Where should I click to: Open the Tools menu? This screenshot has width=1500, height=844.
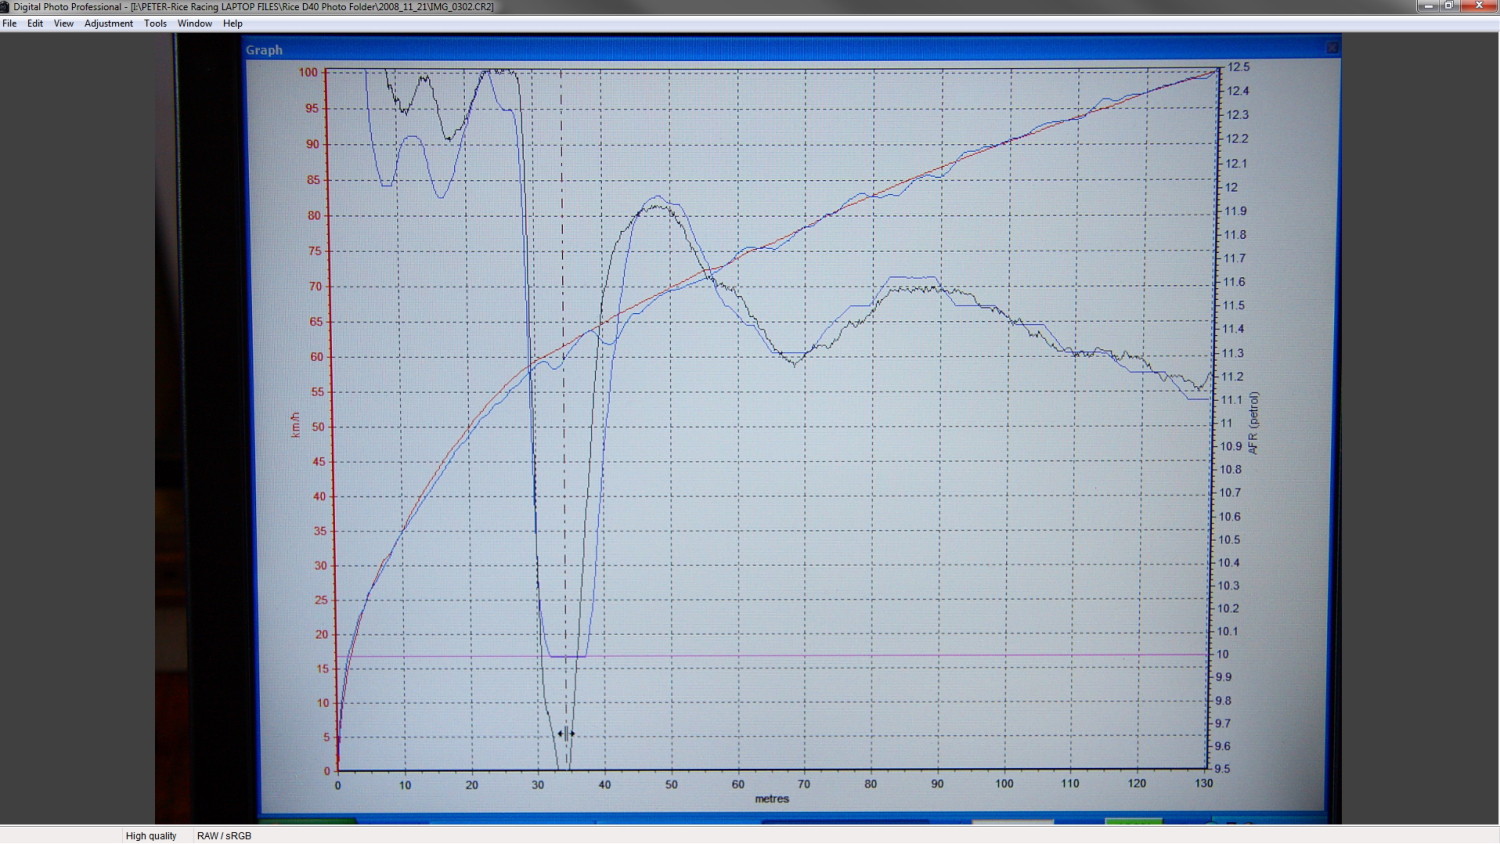pyautogui.click(x=154, y=23)
